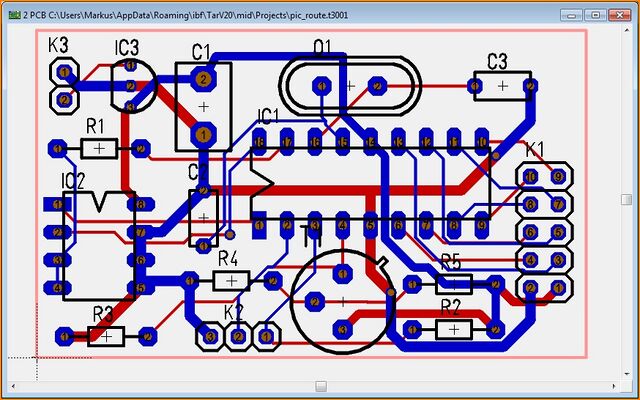Screen dimensions: 640x400
Task: Select the C1 component label
Action: 201,53
